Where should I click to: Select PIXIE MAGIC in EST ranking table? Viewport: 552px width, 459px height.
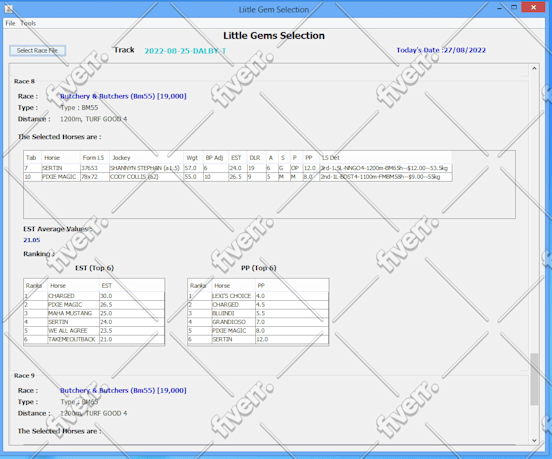coord(73,304)
